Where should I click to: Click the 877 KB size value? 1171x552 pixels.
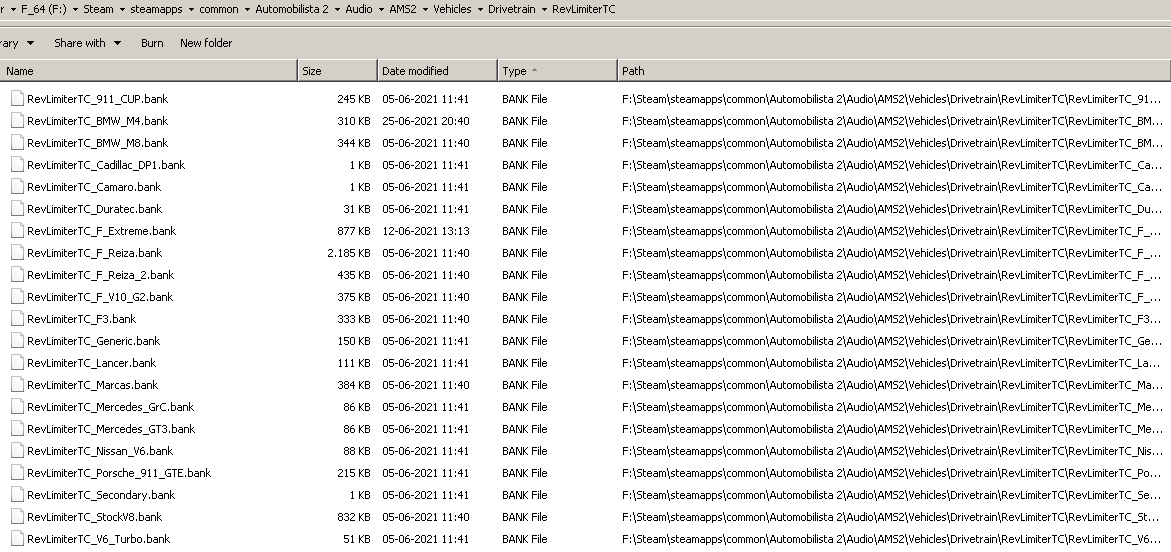point(353,231)
